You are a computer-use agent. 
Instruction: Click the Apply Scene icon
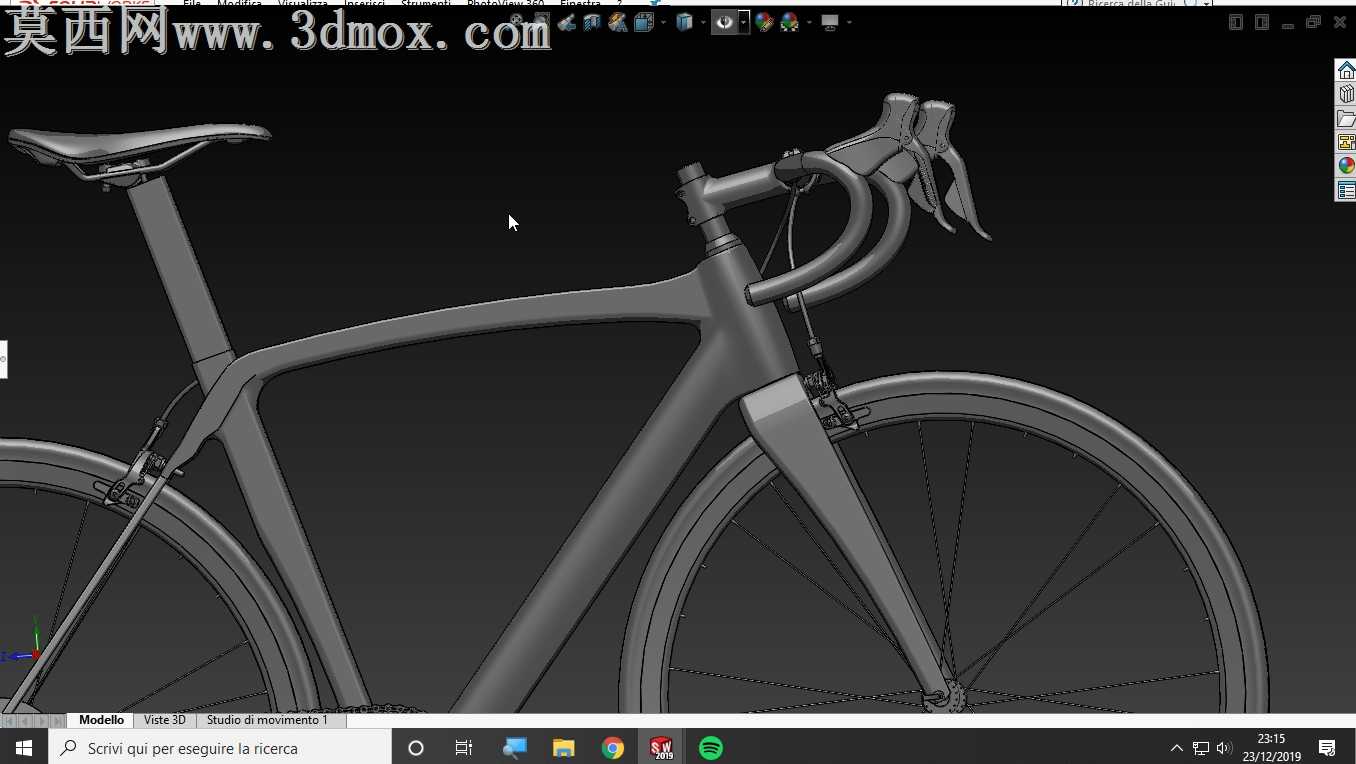(x=790, y=22)
